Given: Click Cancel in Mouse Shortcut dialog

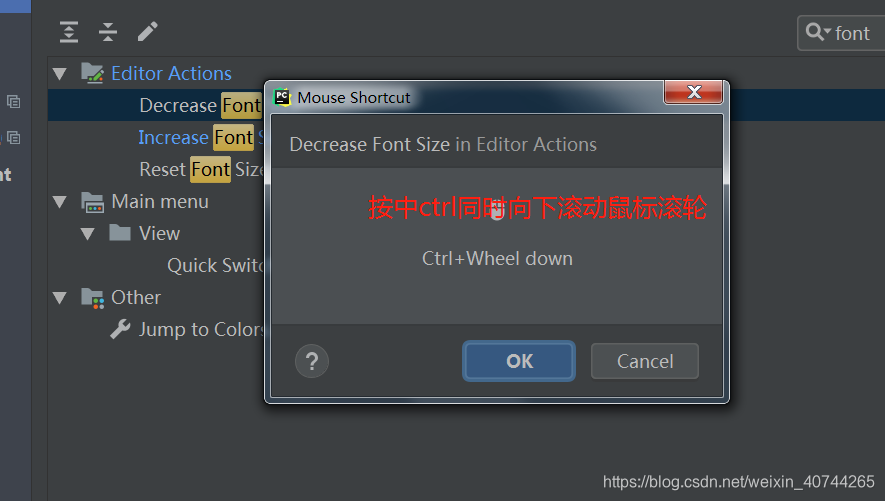Looking at the screenshot, I should pos(645,361).
